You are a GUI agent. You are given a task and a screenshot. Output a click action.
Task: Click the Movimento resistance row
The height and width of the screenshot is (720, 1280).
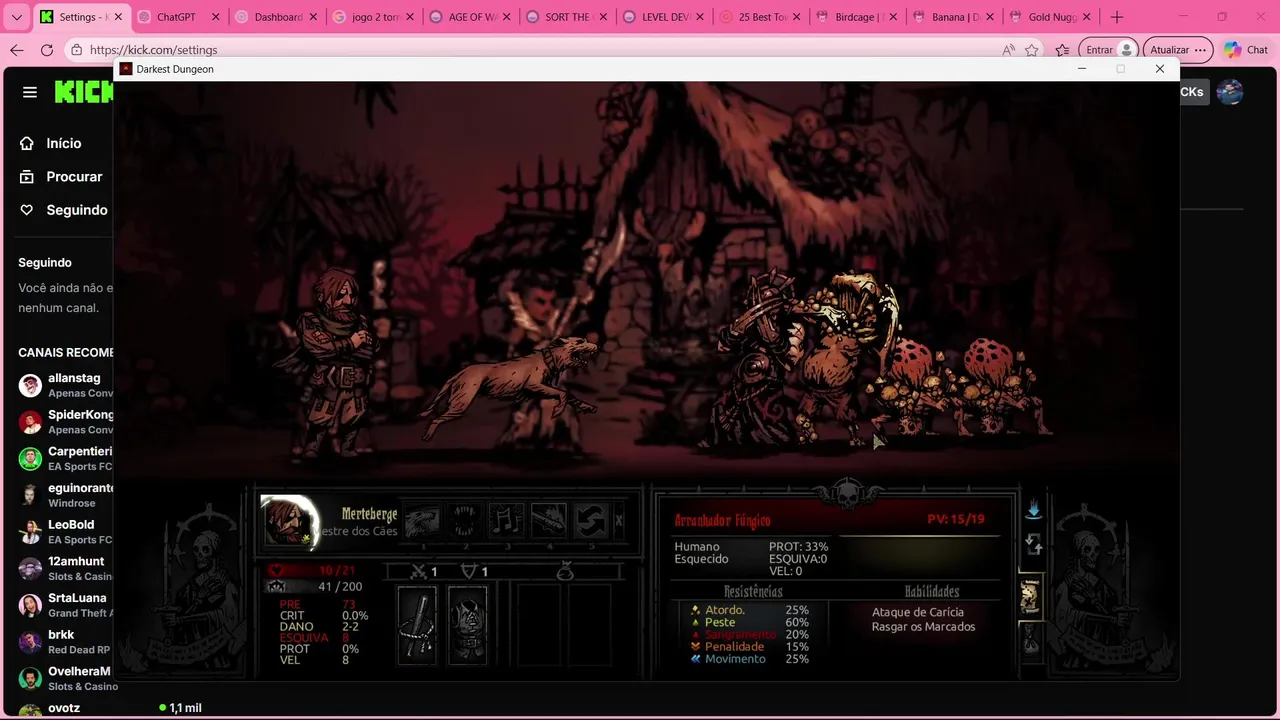(750, 659)
